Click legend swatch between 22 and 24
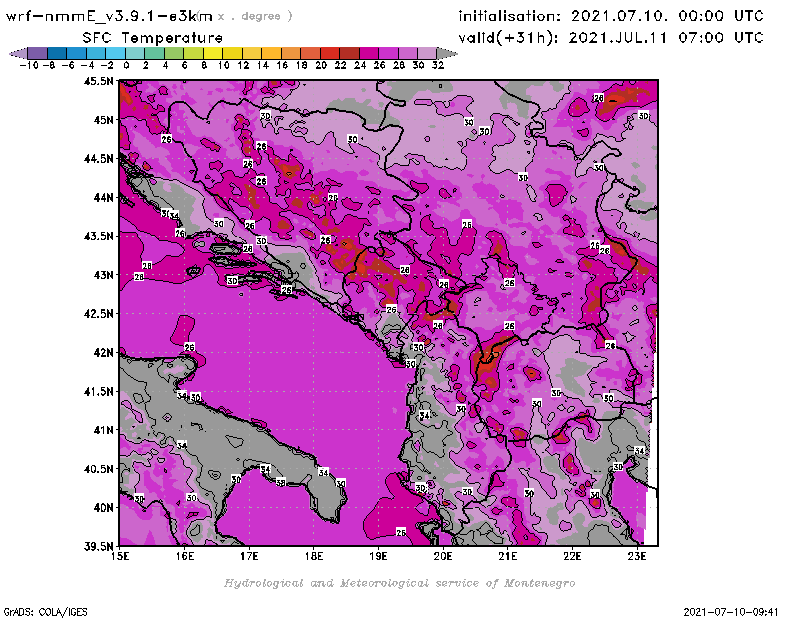 [x=349, y=53]
